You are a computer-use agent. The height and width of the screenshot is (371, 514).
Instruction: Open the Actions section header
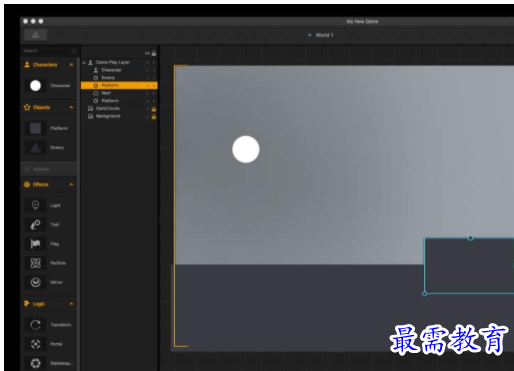click(49, 169)
